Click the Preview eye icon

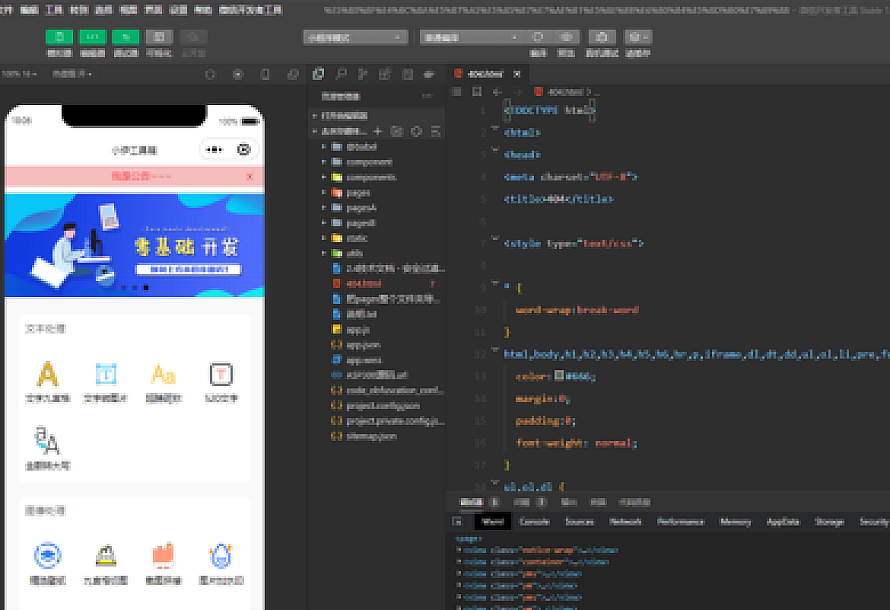pos(566,37)
